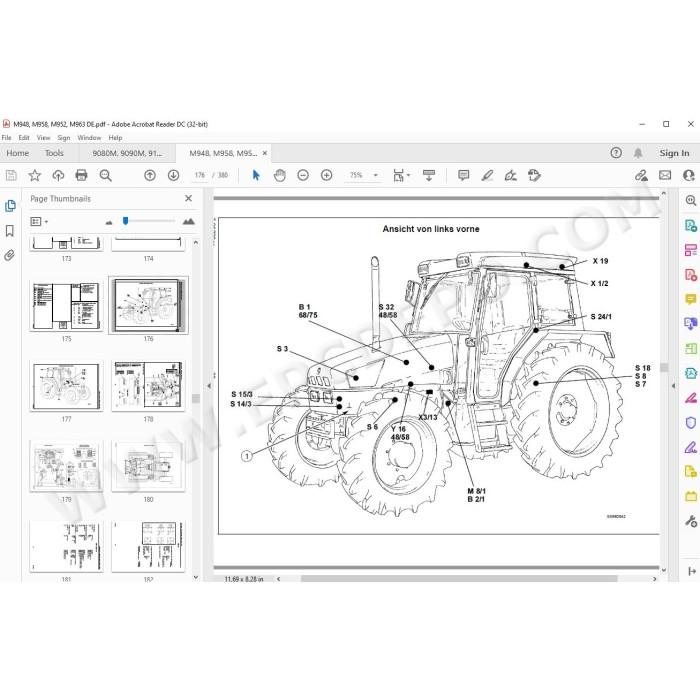Image resolution: width=700 pixels, height=700 pixels.
Task: Select page 175 thumbnail
Action: 66,306
